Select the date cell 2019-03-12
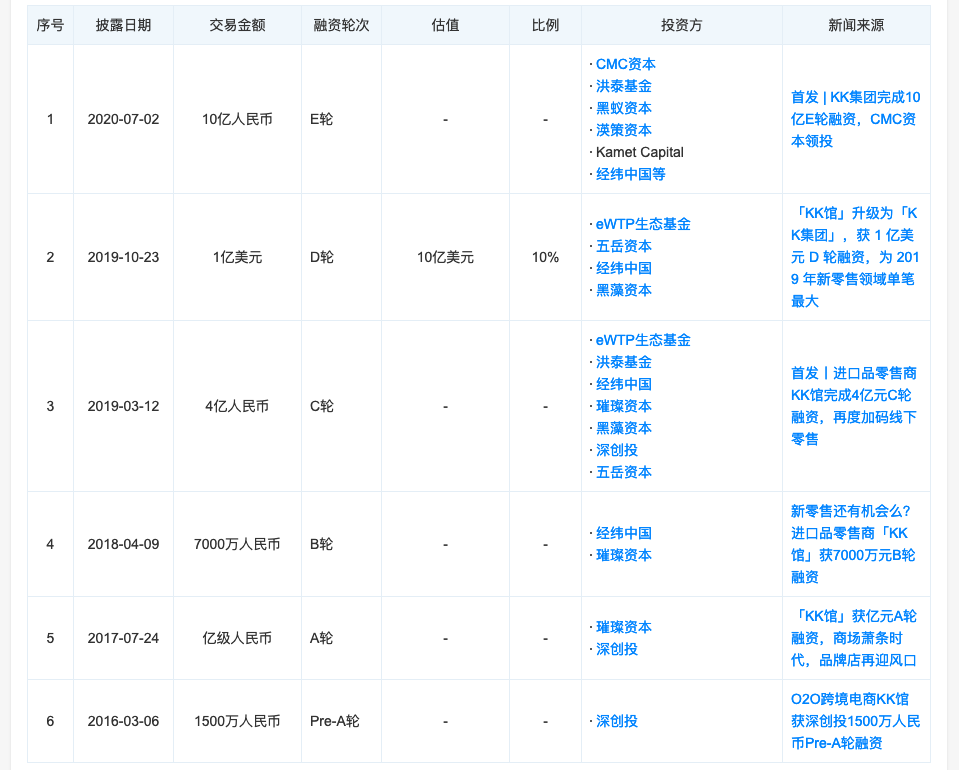The width and height of the screenshot is (959, 770). (123, 407)
